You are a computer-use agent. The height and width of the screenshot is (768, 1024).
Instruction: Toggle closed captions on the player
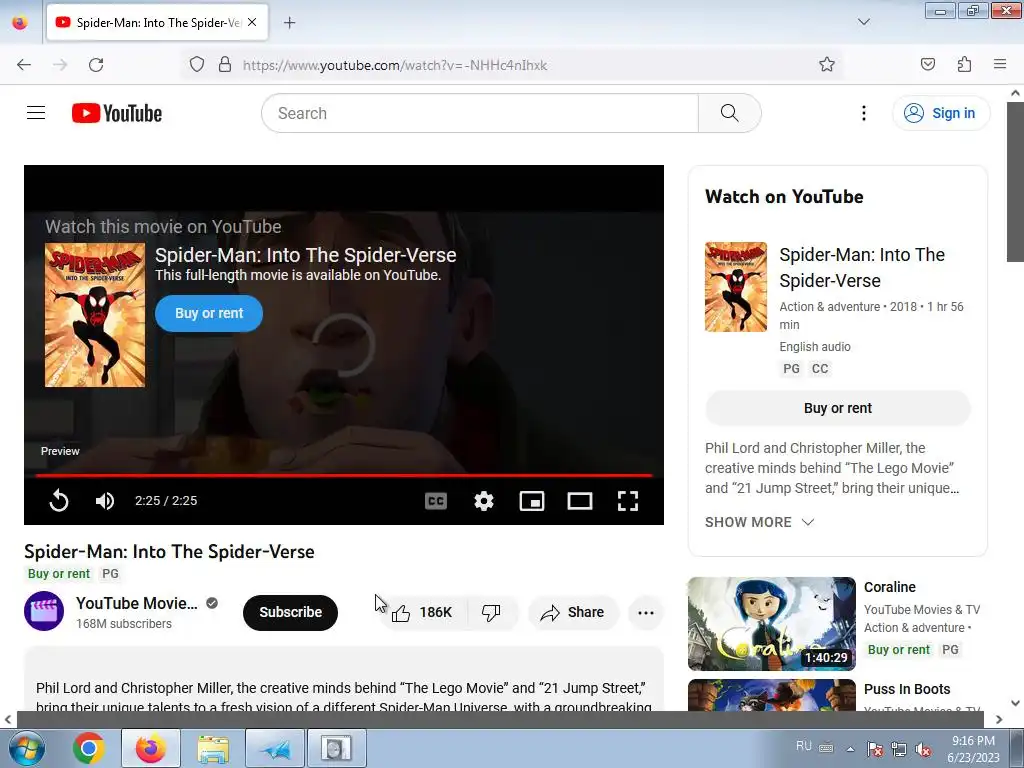(436, 501)
